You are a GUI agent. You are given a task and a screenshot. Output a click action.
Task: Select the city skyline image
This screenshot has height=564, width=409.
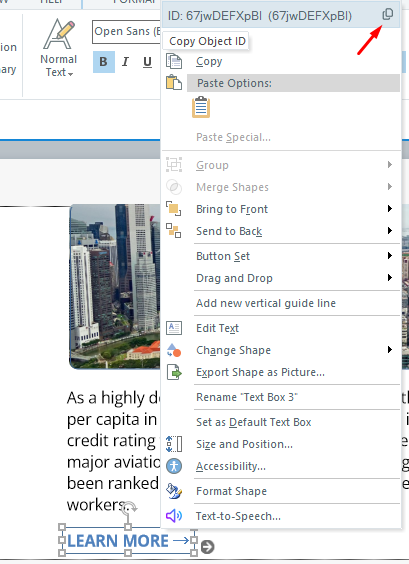click(115, 286)
